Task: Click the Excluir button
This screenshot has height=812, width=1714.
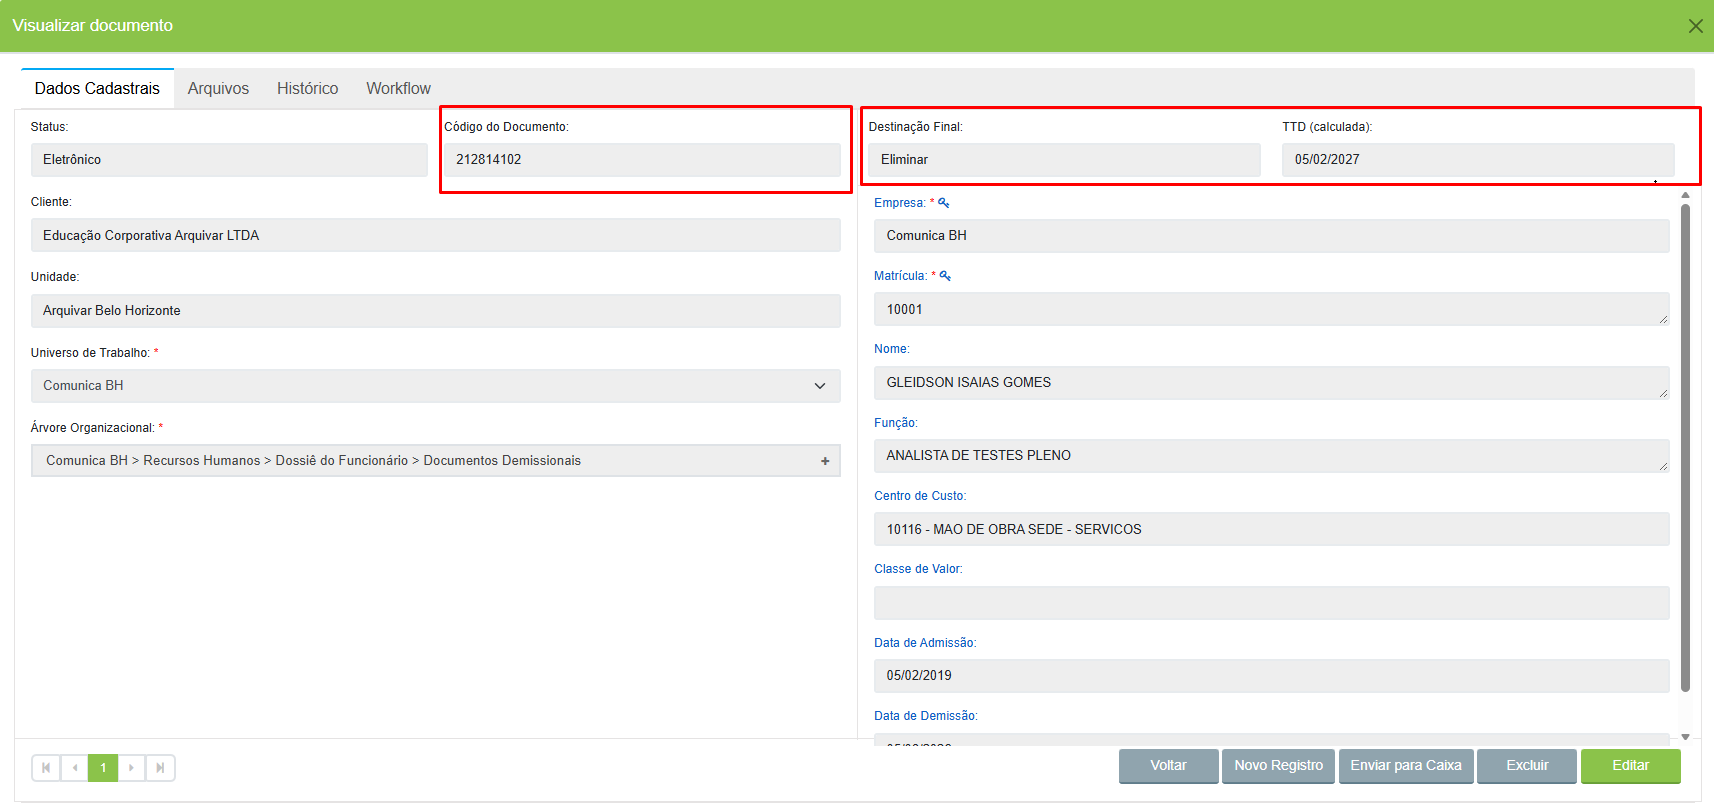Action: pyautogui.click(x=1527, y=766)
